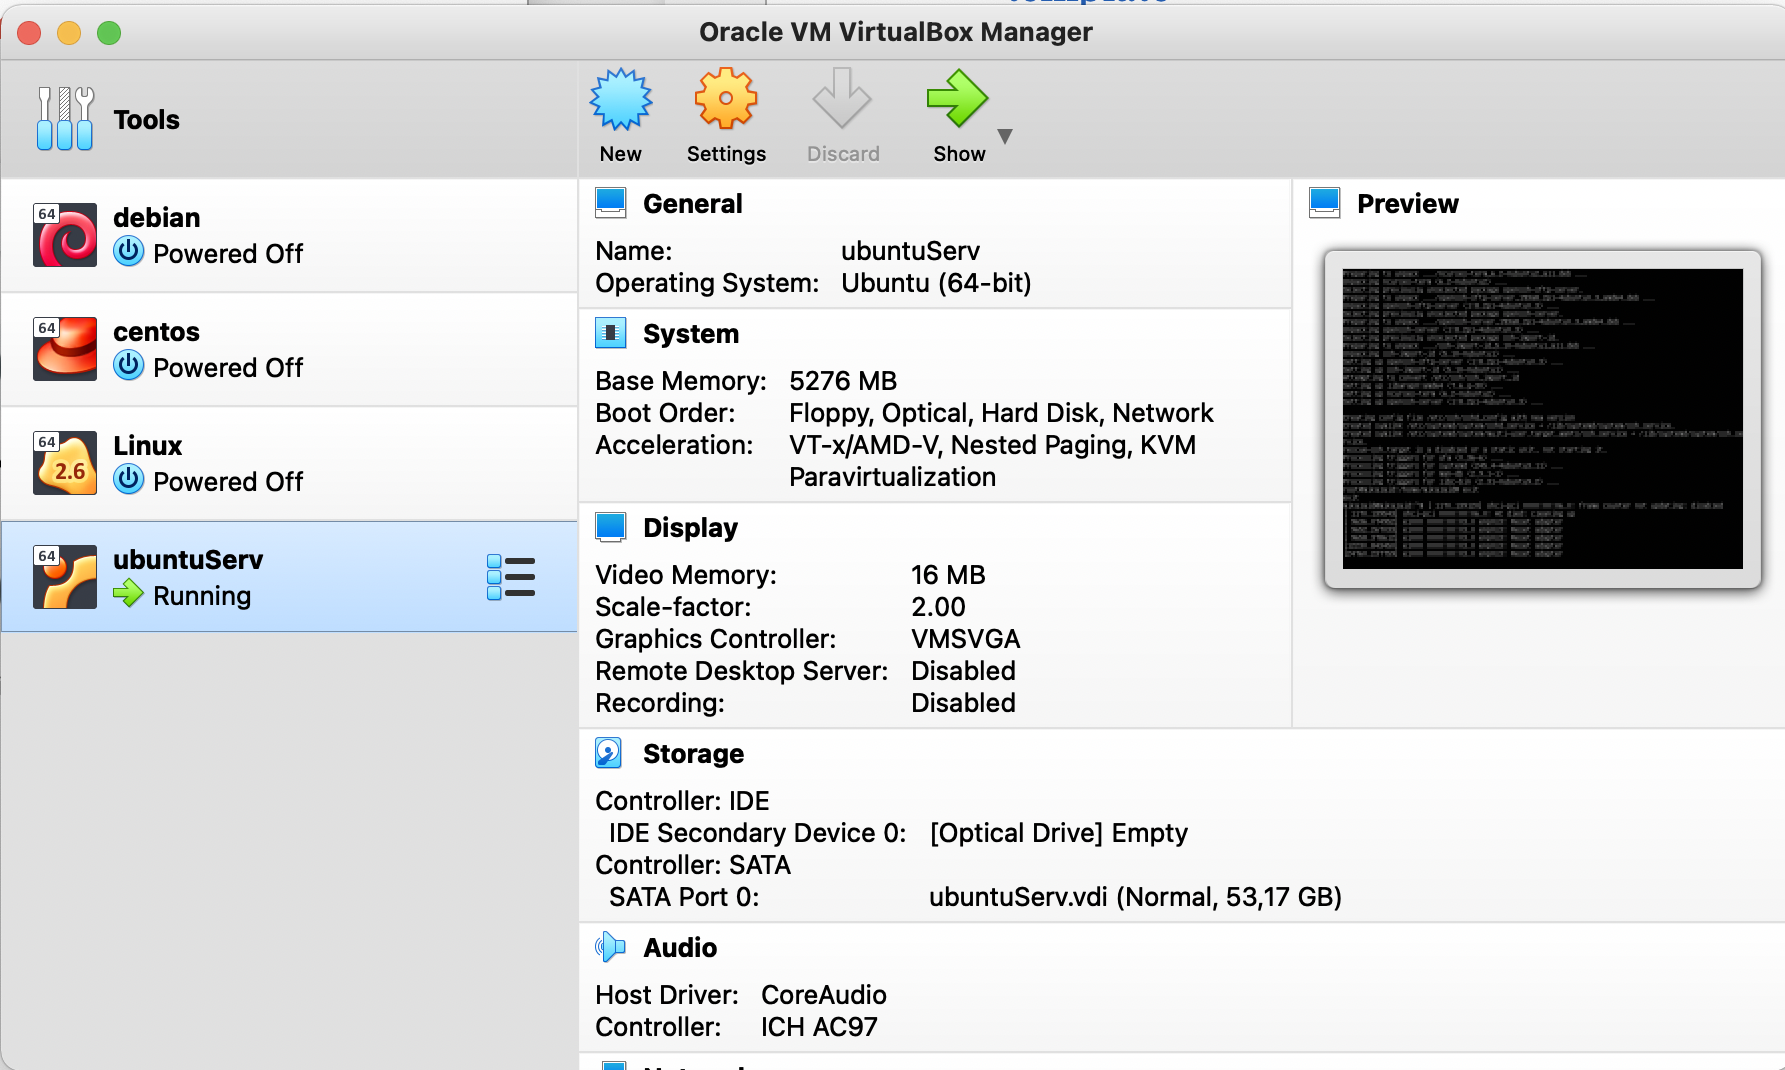Click the Controller: IDE storage line

click(x=682, y=801)
